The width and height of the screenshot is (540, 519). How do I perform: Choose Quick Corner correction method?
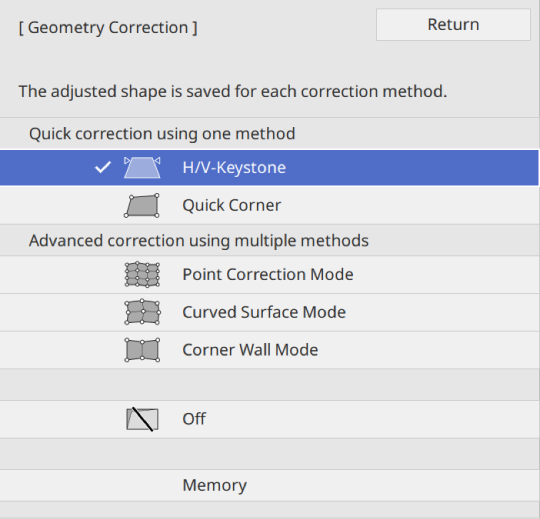(269, 206)
